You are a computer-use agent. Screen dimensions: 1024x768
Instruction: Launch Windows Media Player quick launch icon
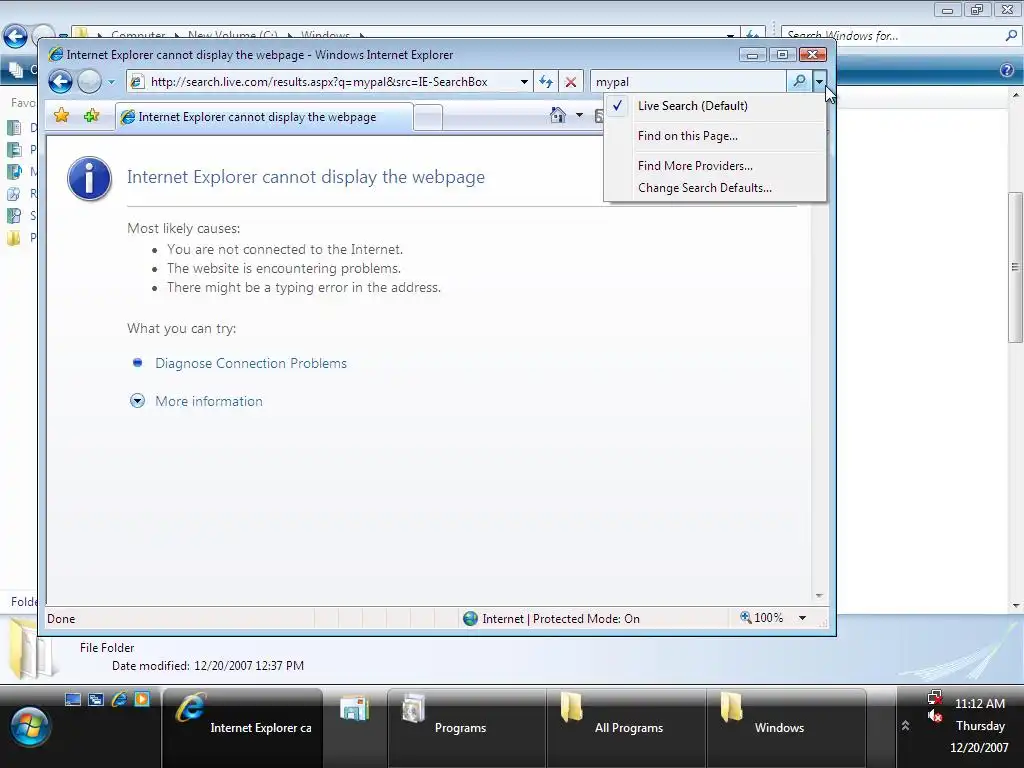pos(142,699)
